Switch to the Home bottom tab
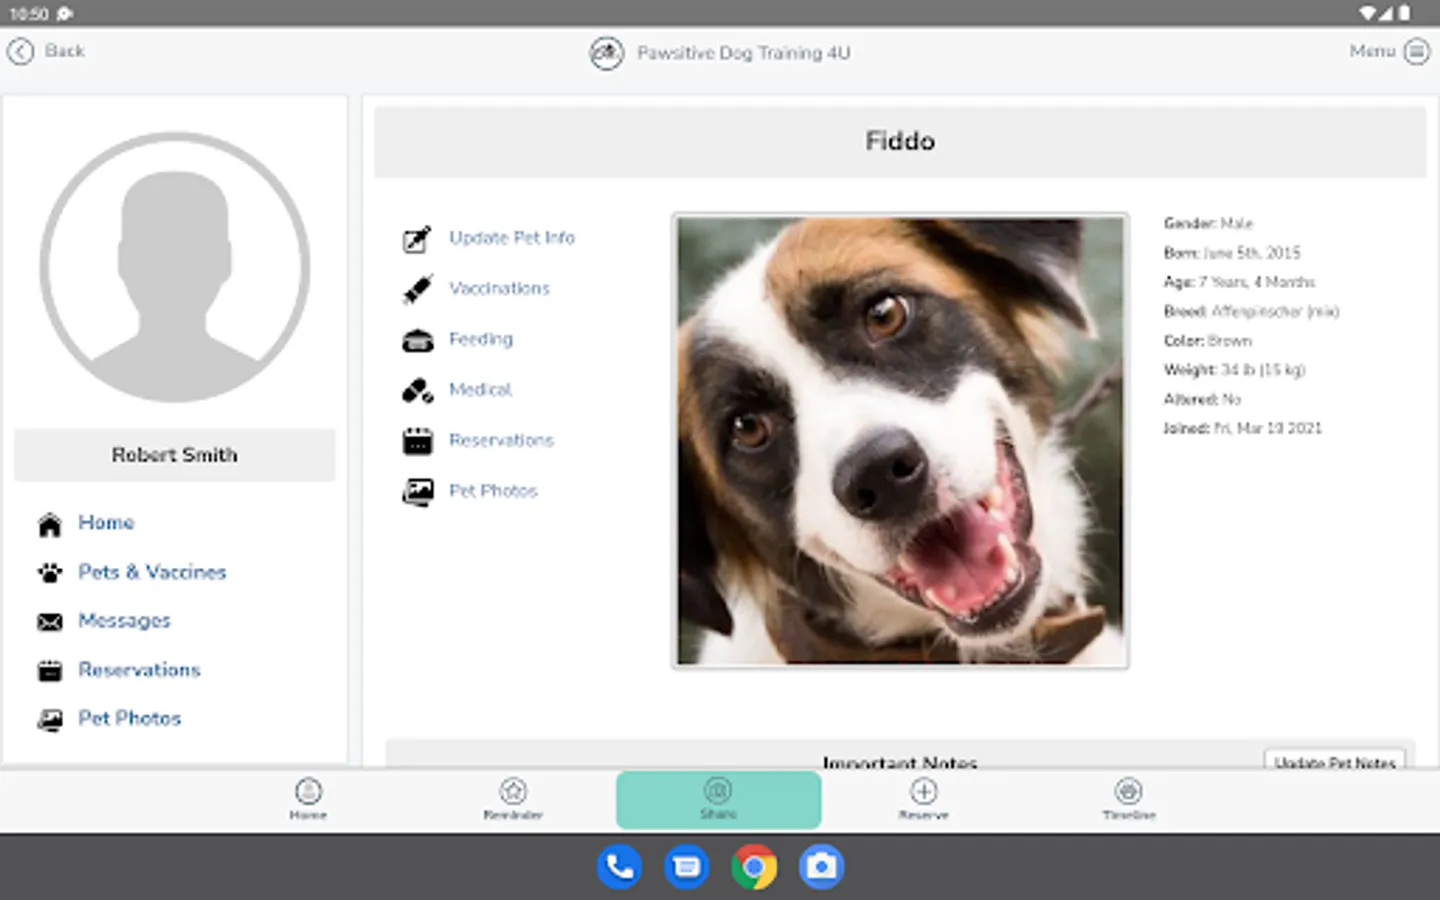Image resolution: width=1440 pixels, height=900 pixels. coord(308,799)
